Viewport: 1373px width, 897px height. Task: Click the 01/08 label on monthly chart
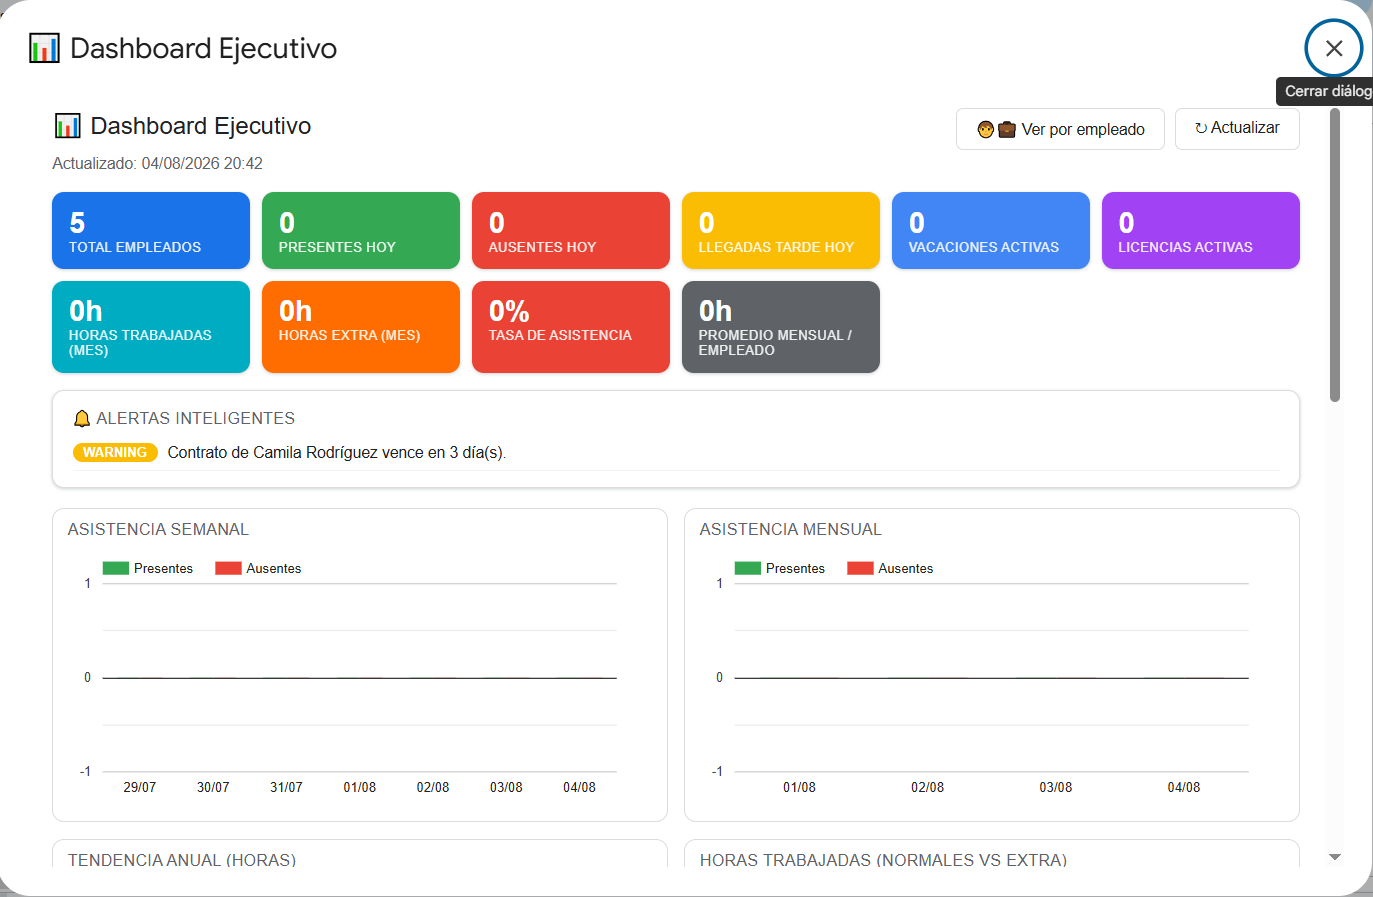tap(799, 787)
